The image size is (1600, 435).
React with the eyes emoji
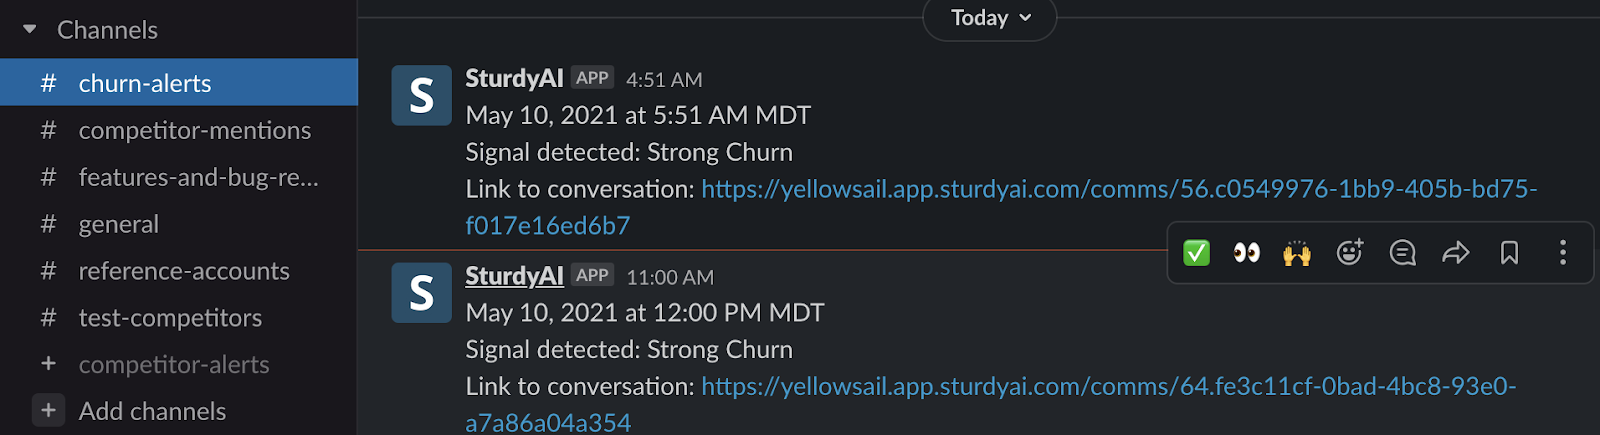[1247, 253]
